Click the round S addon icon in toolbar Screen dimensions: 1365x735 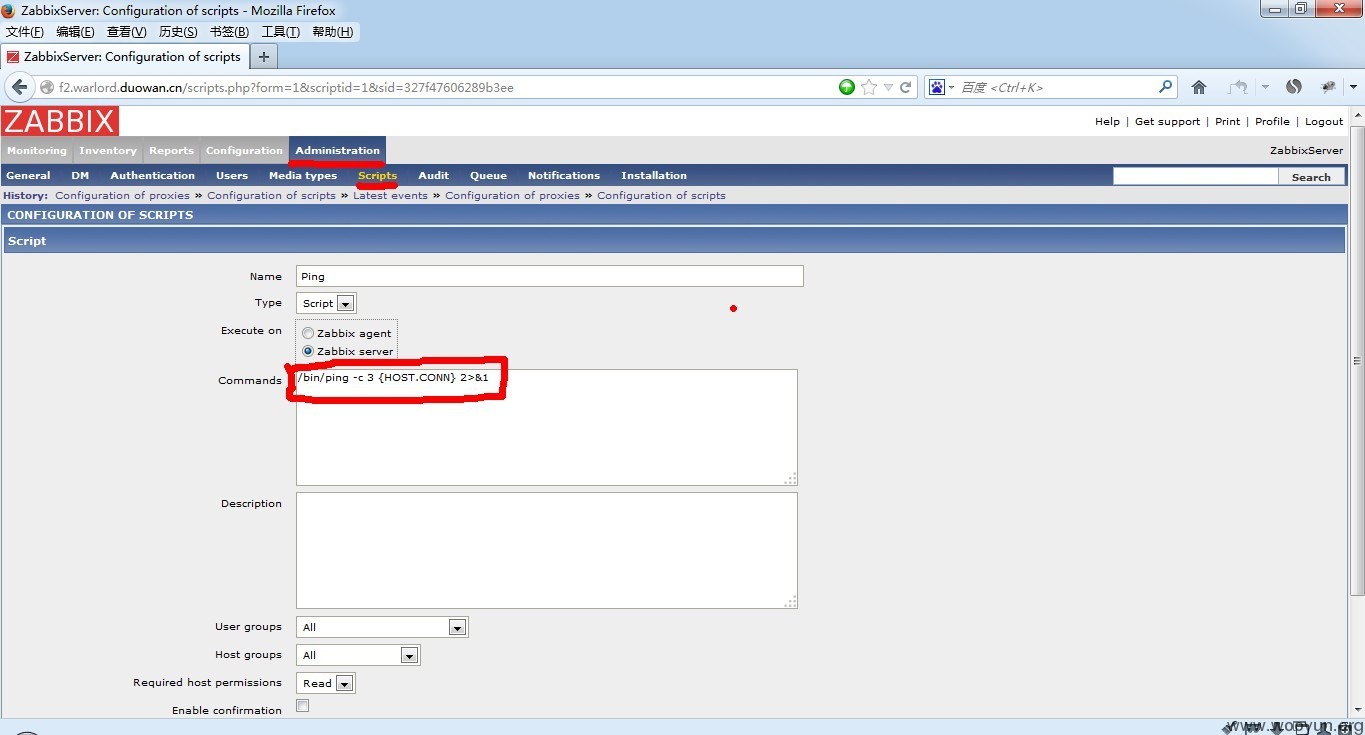pyautogui.click(x=1294, y=87)
